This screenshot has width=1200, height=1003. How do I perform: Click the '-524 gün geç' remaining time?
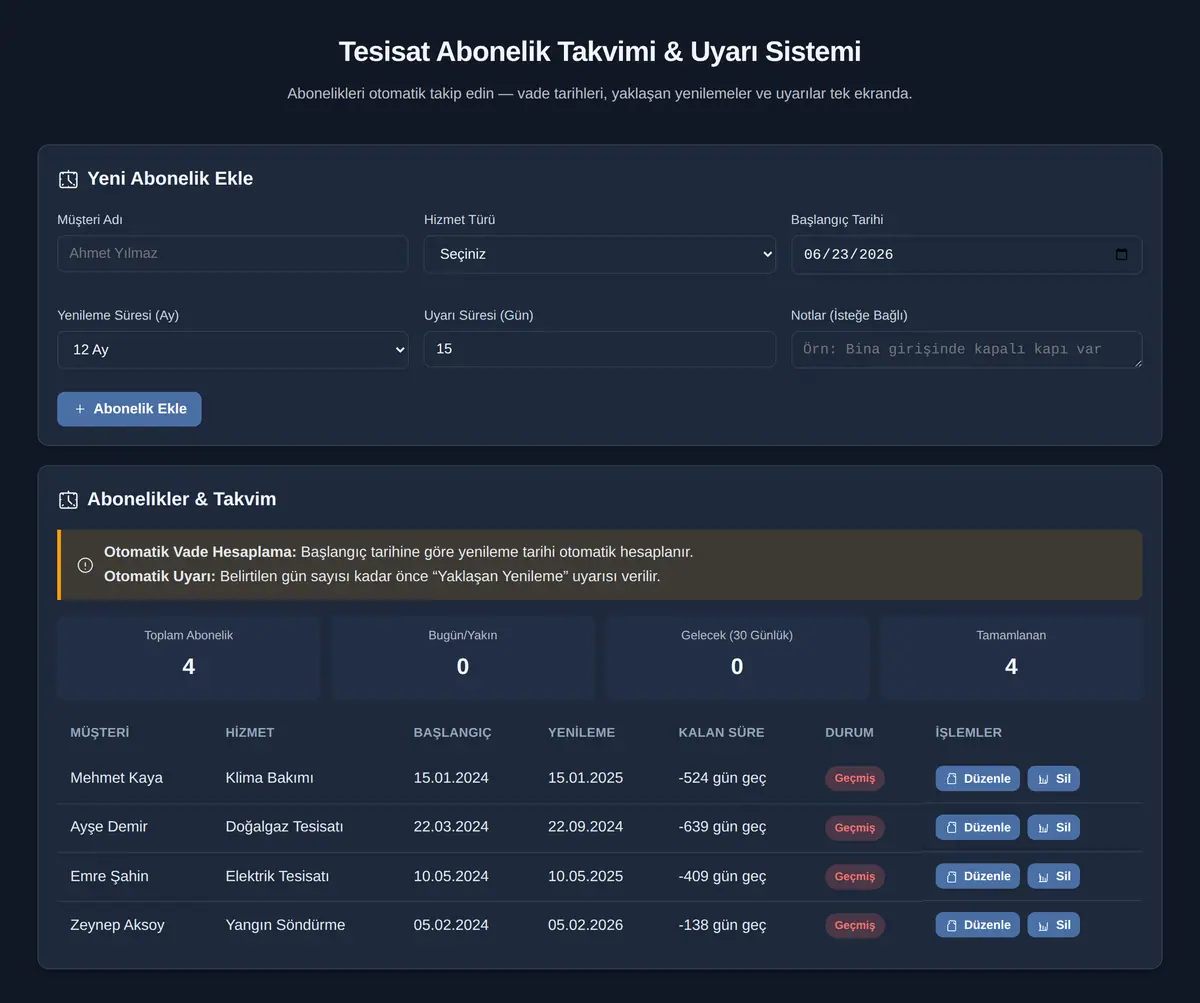coord(722,778)
